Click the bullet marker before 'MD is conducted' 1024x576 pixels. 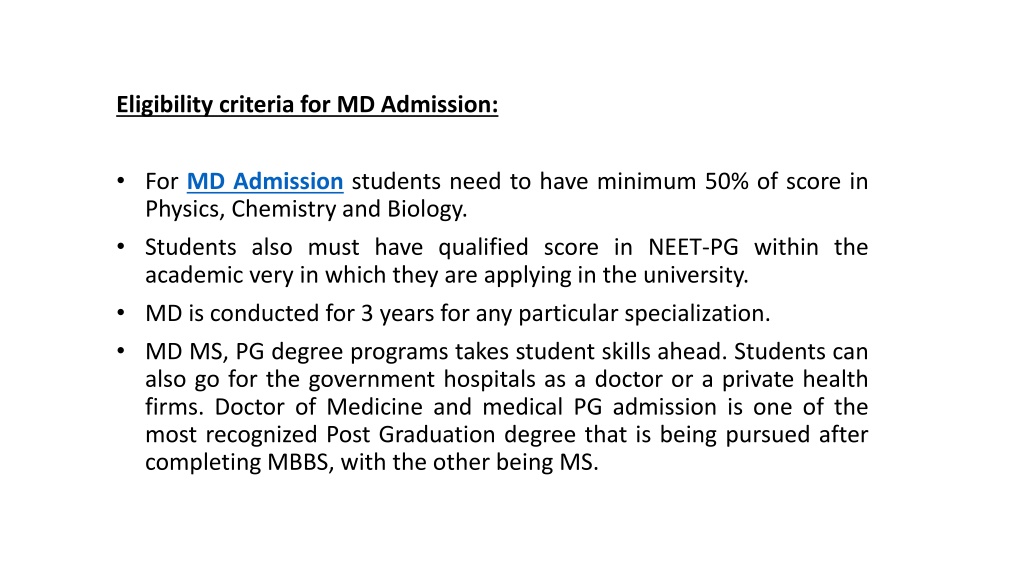pyautogui.click(x=121, y=312)
